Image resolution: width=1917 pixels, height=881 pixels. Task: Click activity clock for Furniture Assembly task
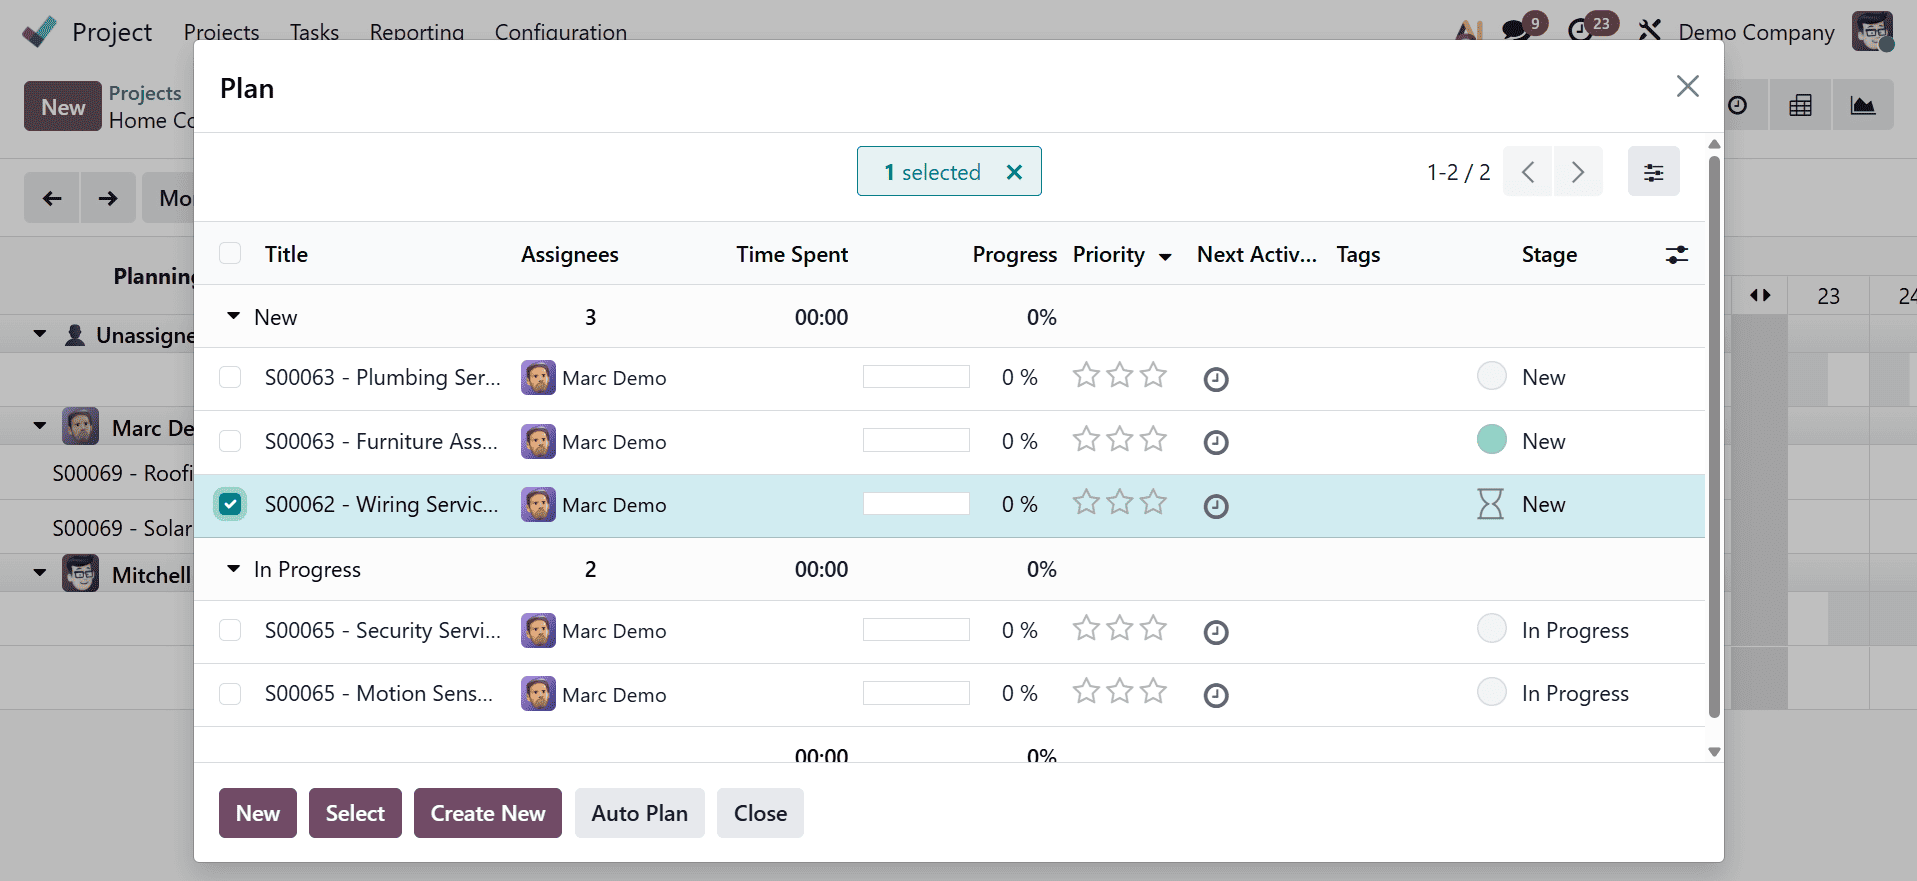point(1216,442)
